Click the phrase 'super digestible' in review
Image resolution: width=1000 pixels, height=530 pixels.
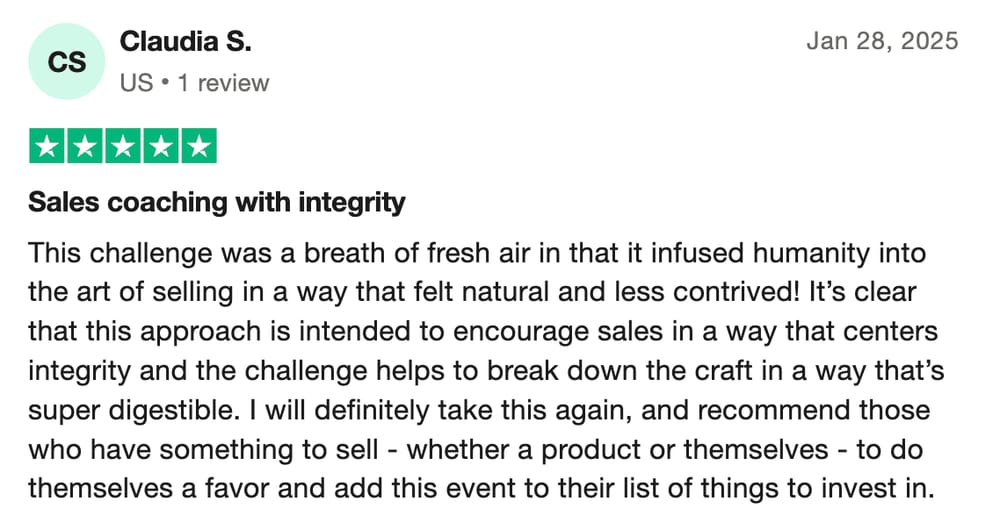coord(133,410)
